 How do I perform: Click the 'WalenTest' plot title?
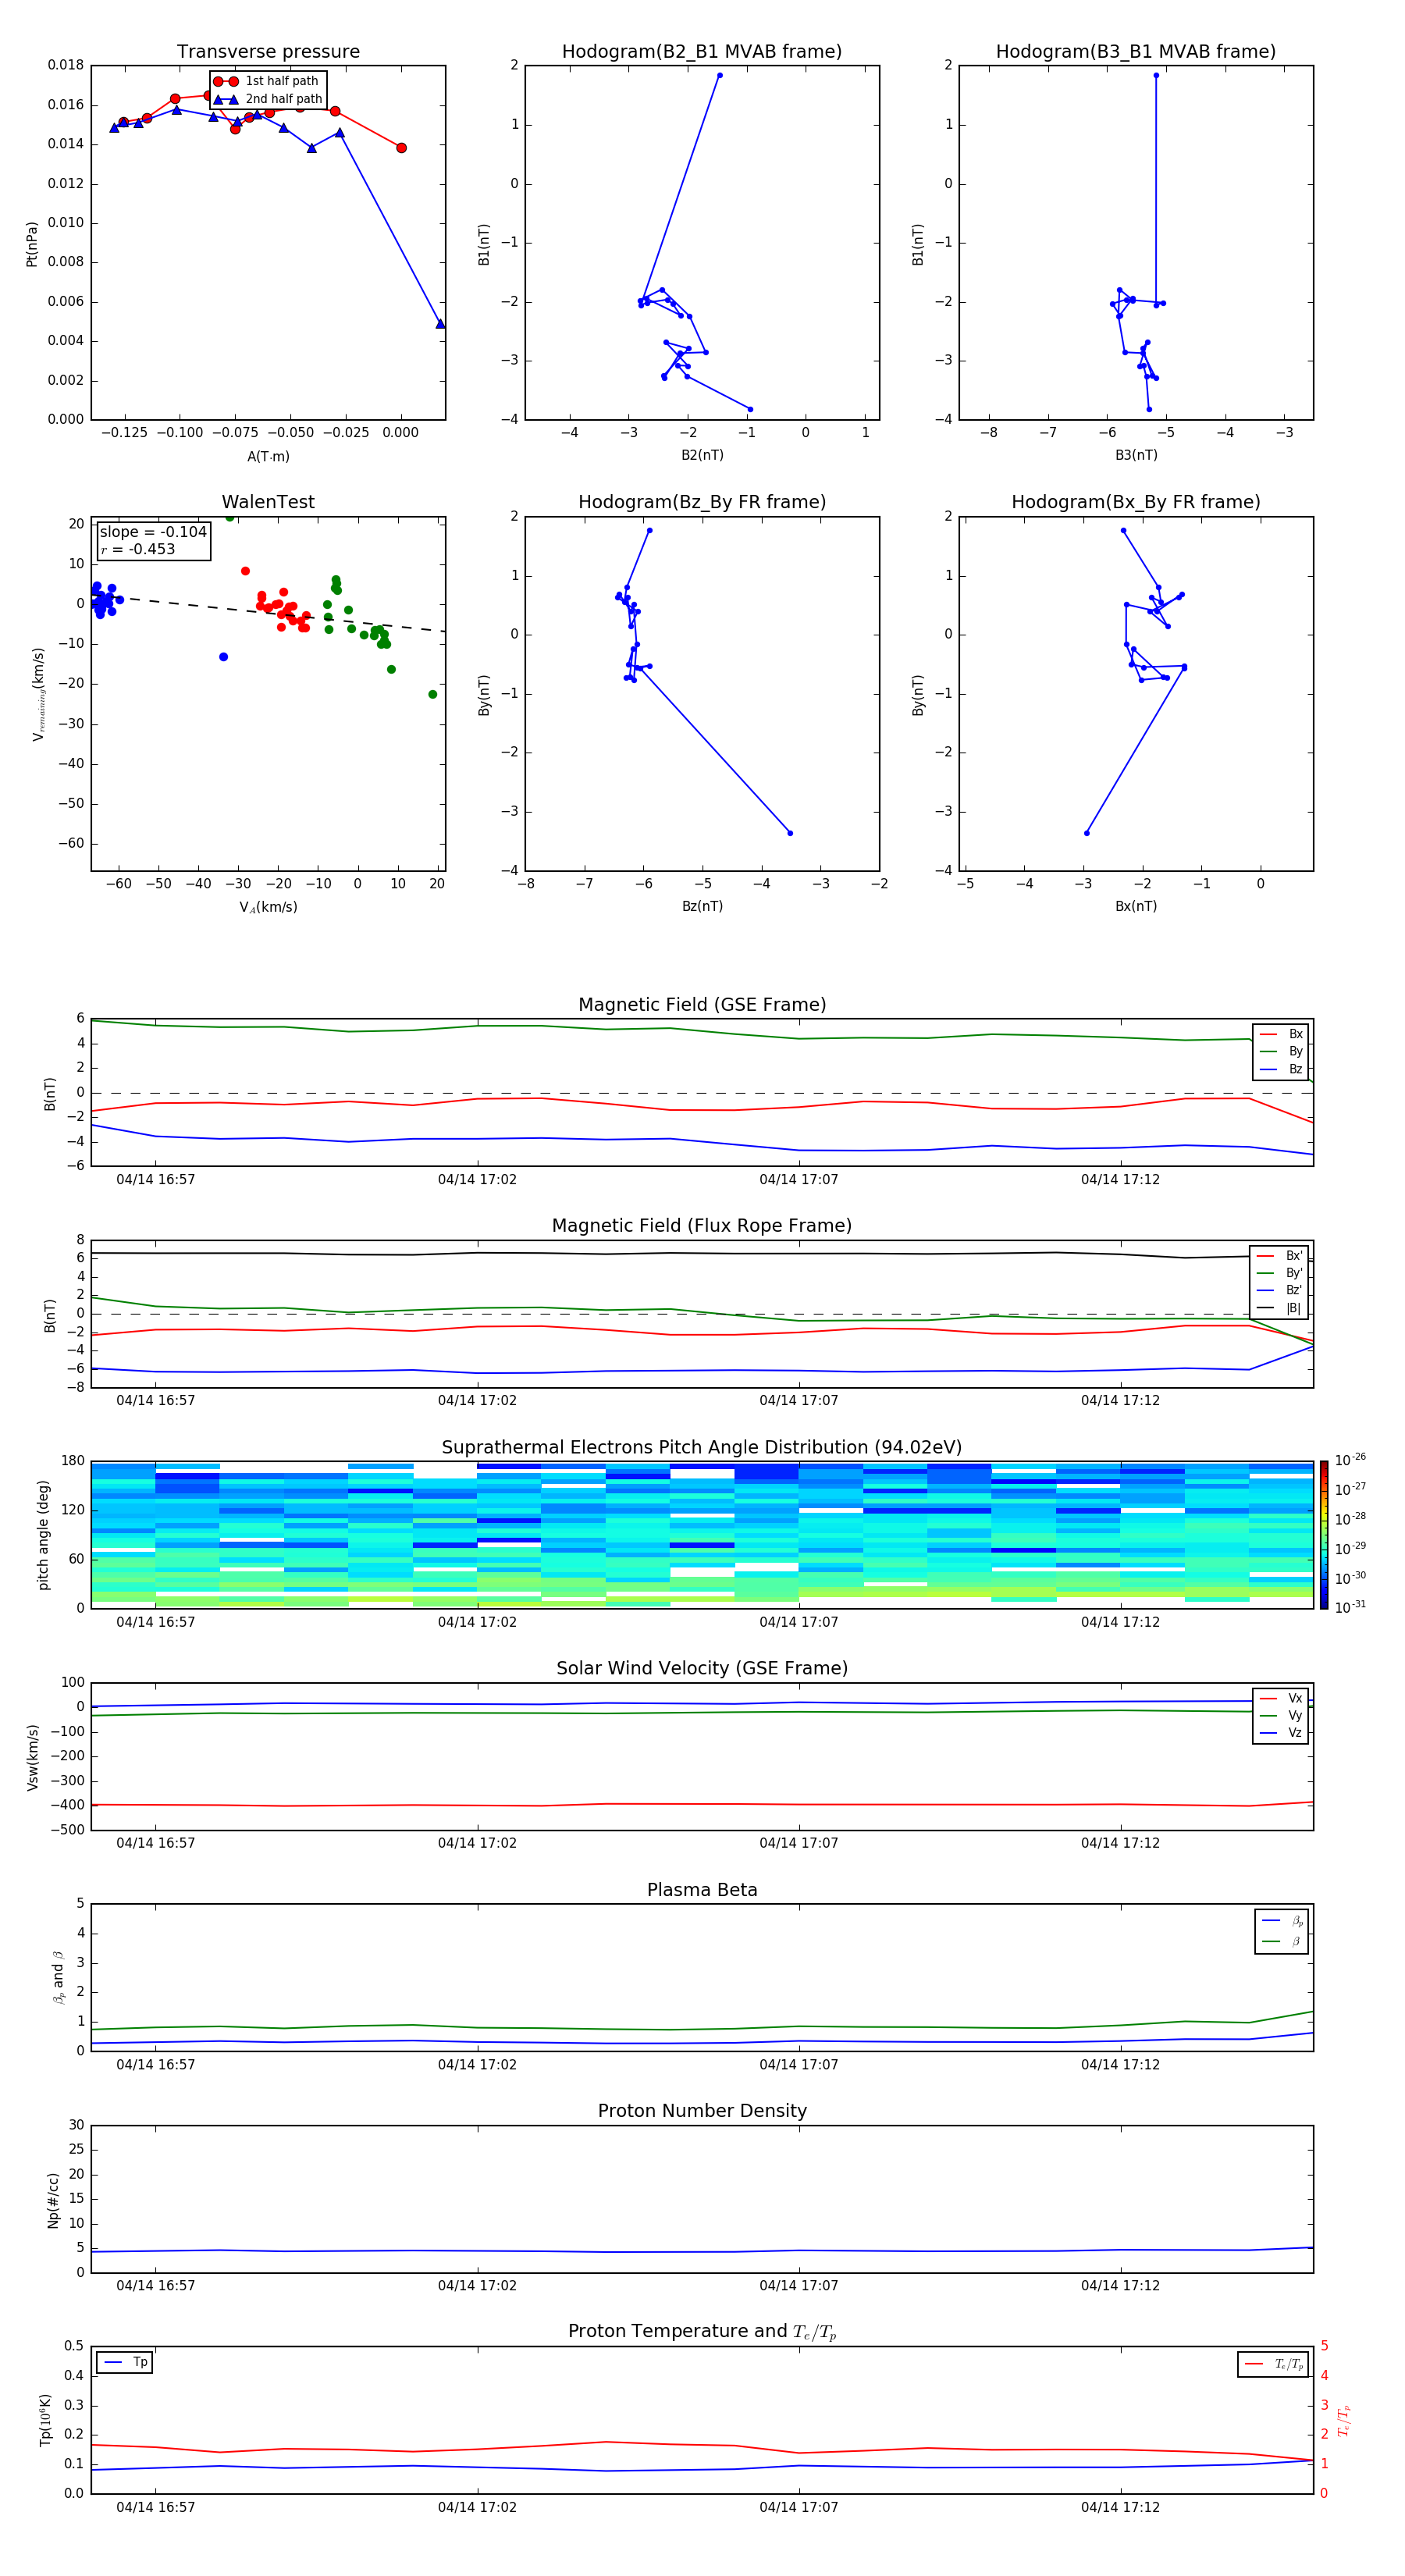[268, 502]
